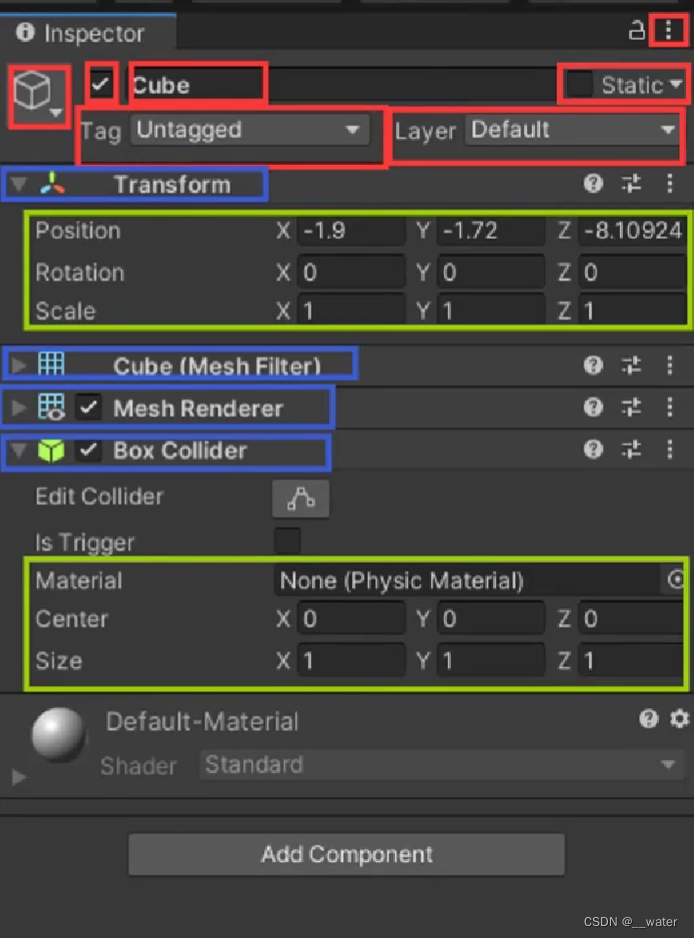694x938 pixels.
Task: Disable the Mesh Renderer enabled checkbox
Action: coord(88,407)
